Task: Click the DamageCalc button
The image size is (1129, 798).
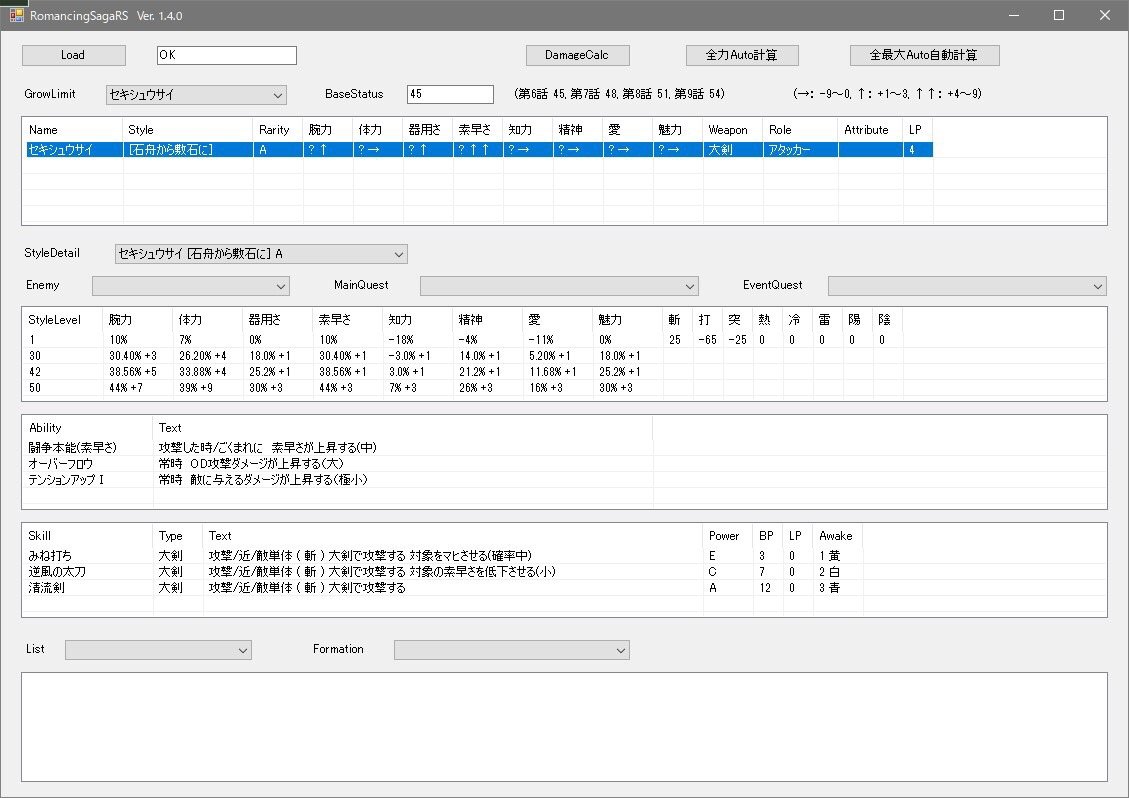Action: 577,55
